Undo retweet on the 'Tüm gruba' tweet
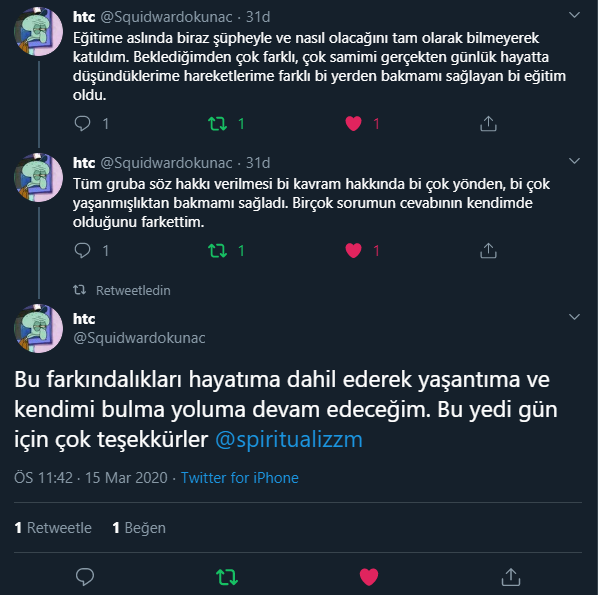 tap(217, 251)
